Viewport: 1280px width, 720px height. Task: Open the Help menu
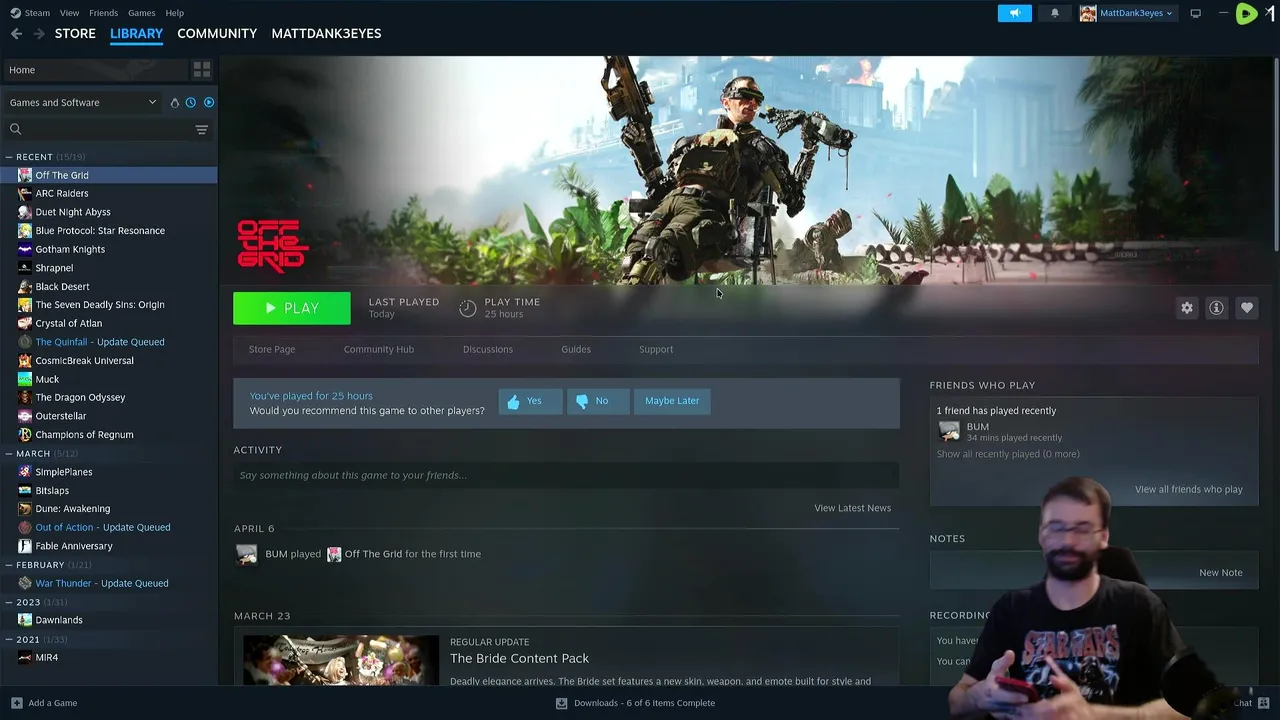(174, 13)
